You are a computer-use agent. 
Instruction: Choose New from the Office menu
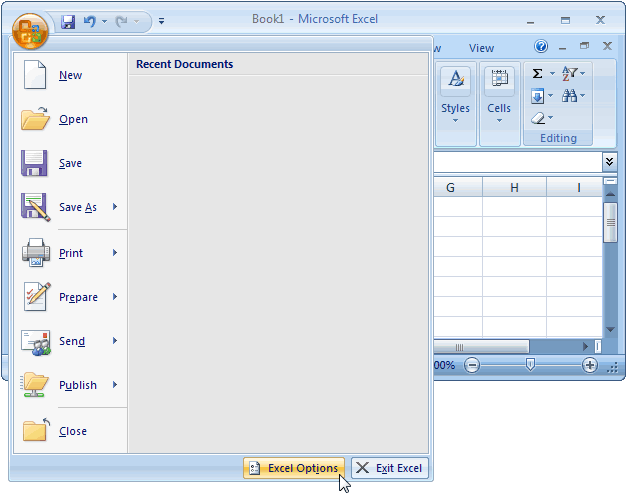(x=71, y=75)
